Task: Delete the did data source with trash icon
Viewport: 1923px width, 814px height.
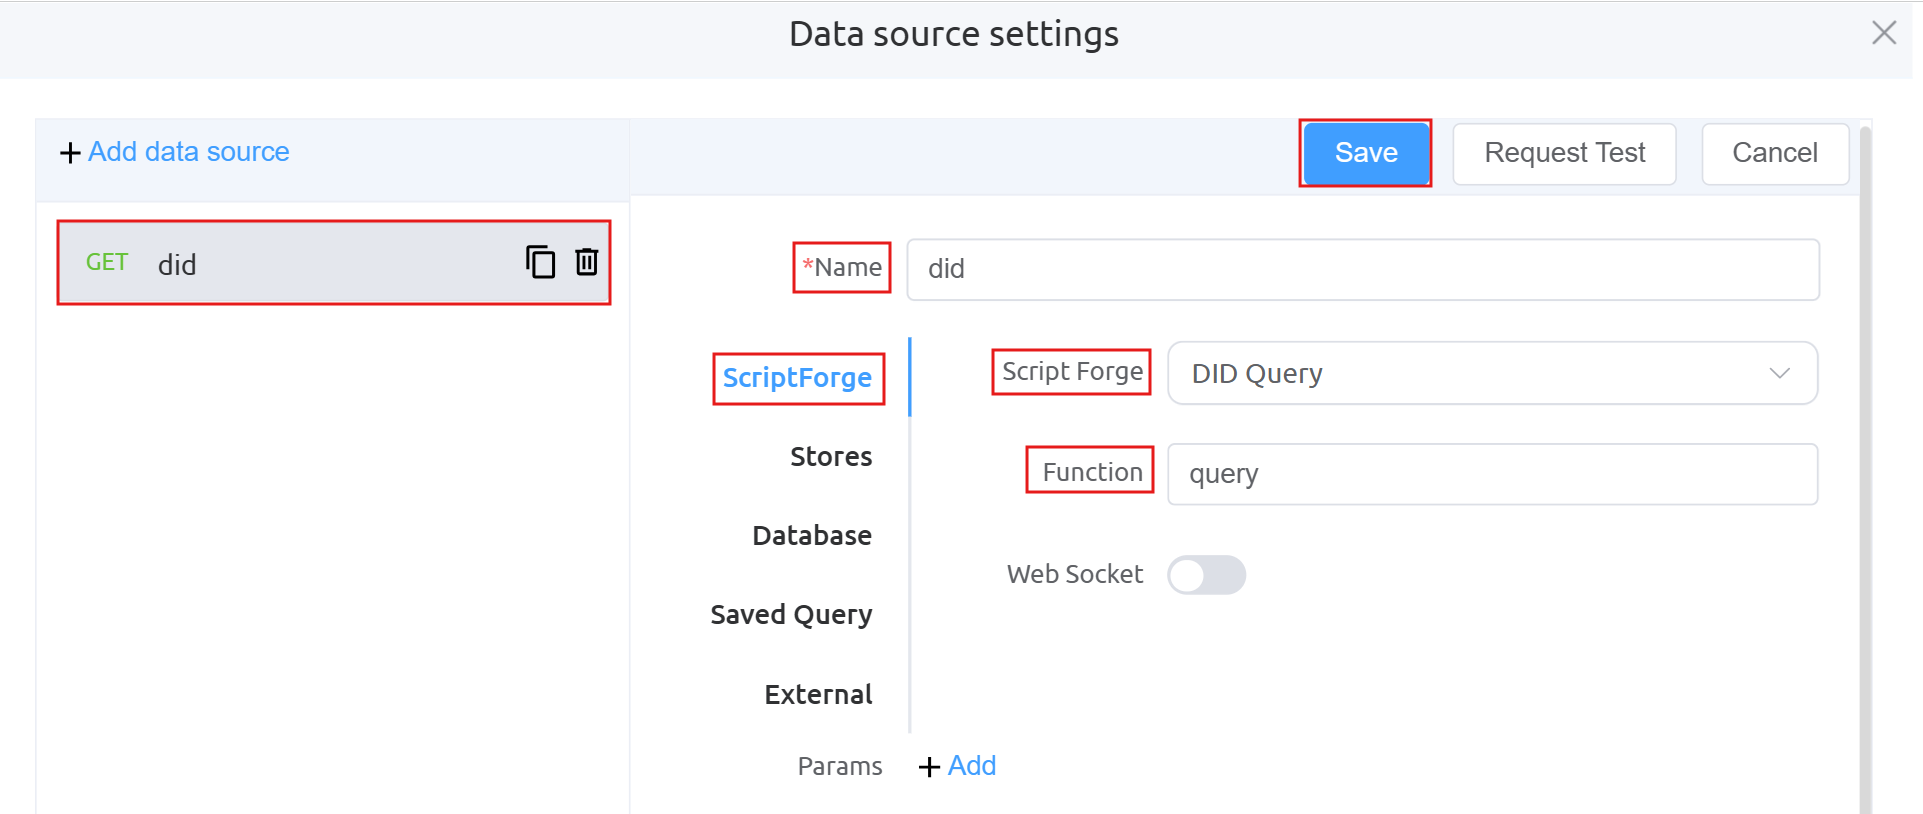Action: (x=587, y=262)
